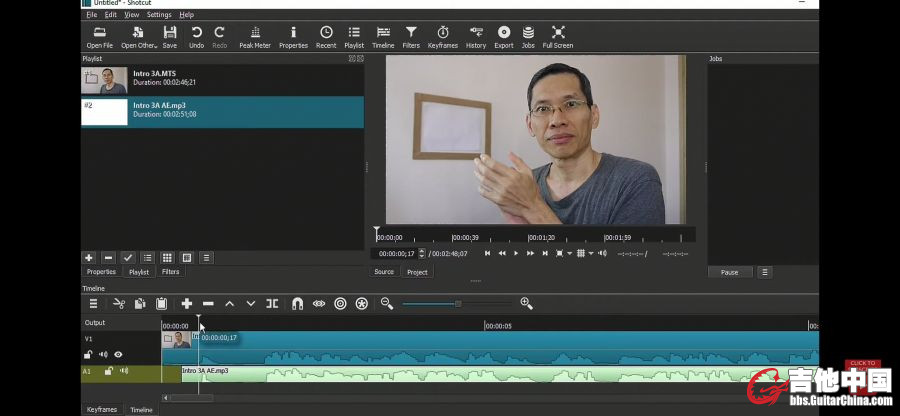Viewport: 900px width, 416px height.
Task: Split clip at the playhead
Action: [272, 304]
